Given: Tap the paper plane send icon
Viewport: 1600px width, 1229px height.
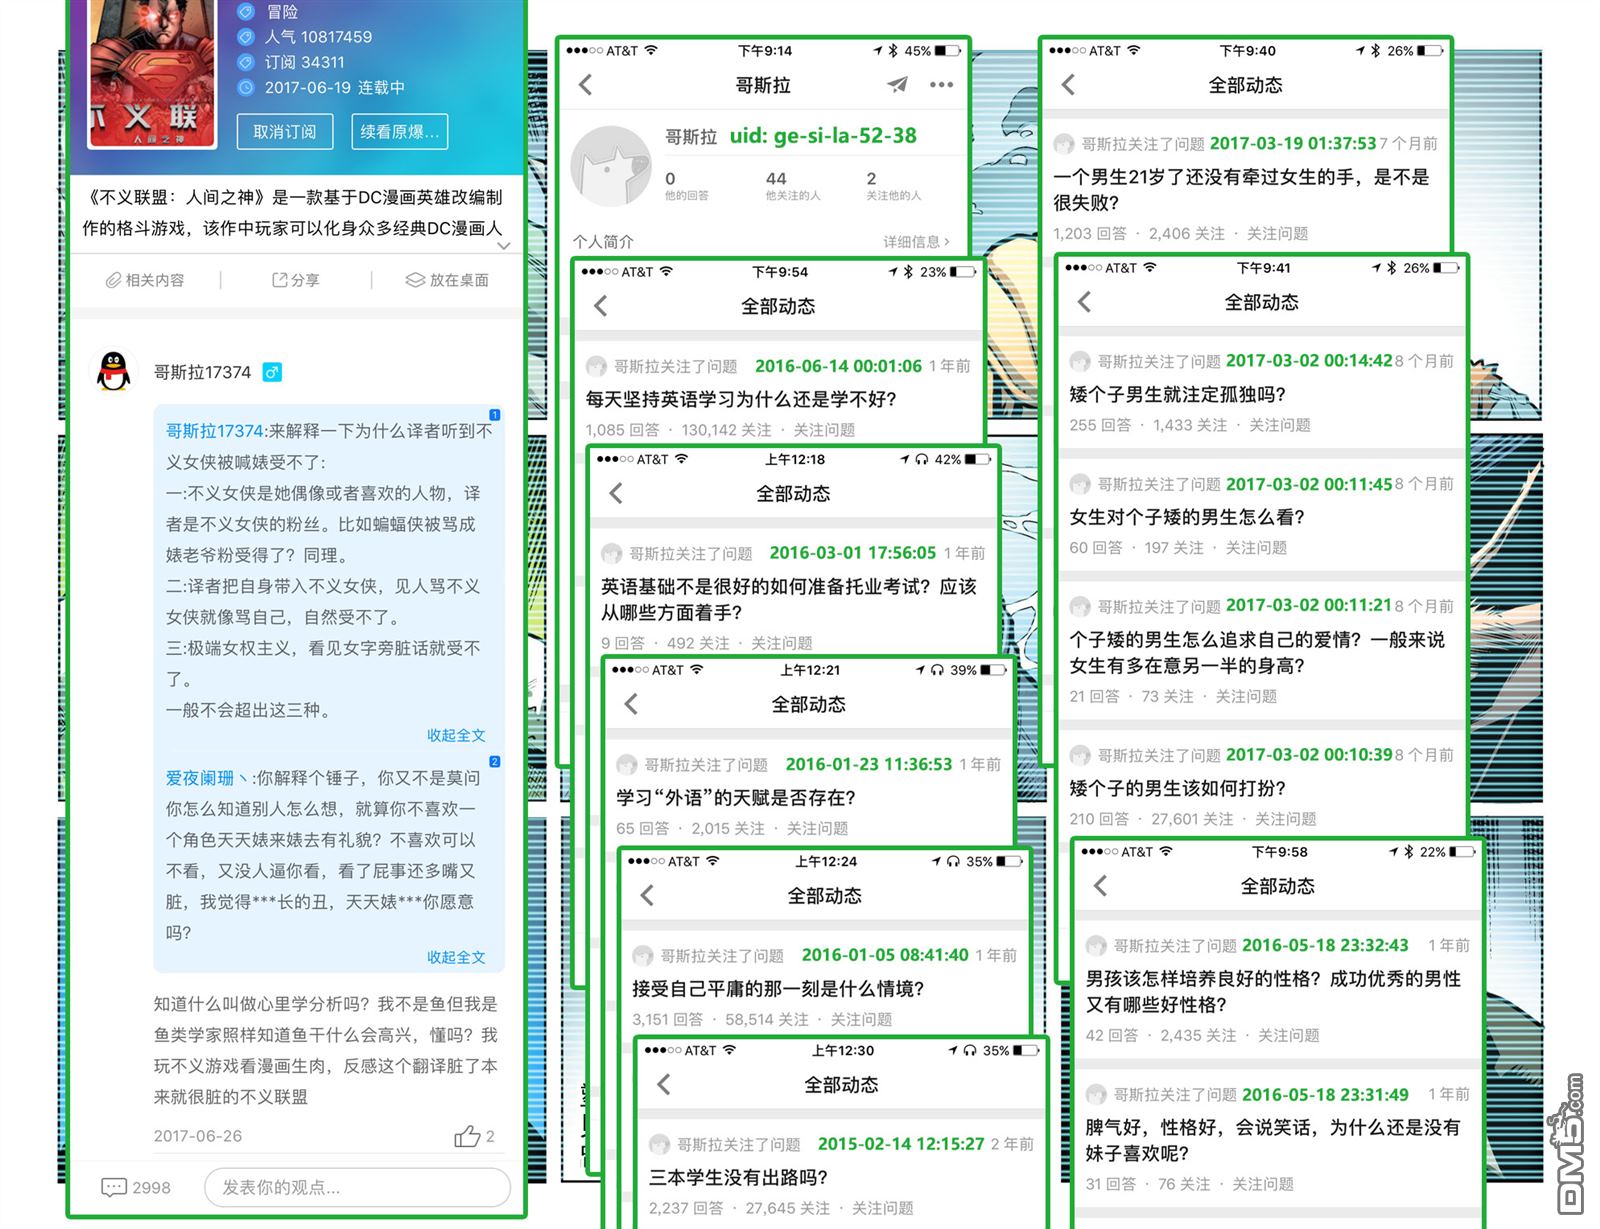Looking at the screenshot, I should click(x=897, y=85).
